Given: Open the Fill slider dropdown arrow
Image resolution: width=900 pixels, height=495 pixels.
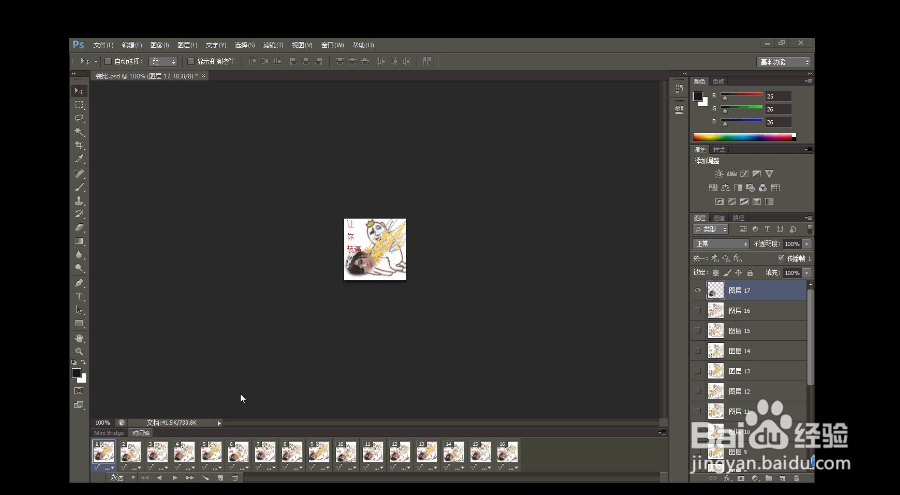Looking at the screenshot, I should tap(807, 273).
